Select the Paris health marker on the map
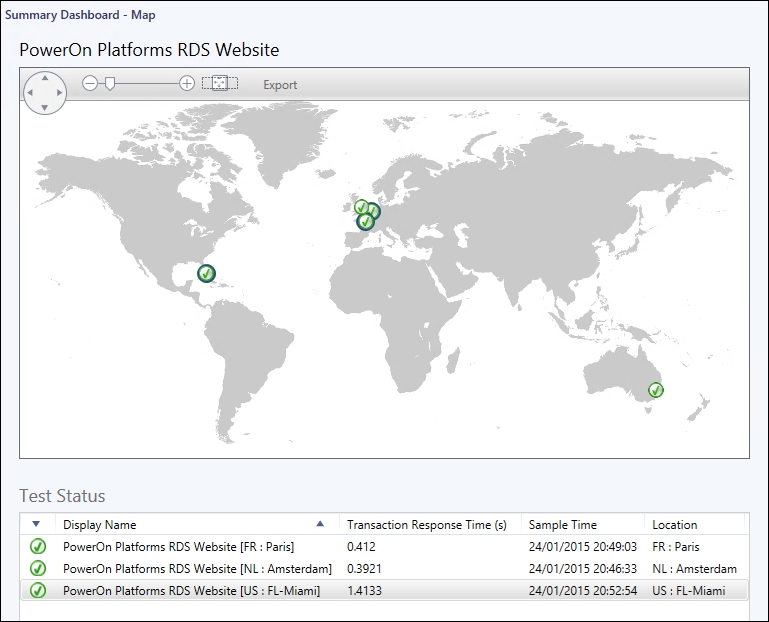Screen dimensions: 769x622 tap(365, 222)
